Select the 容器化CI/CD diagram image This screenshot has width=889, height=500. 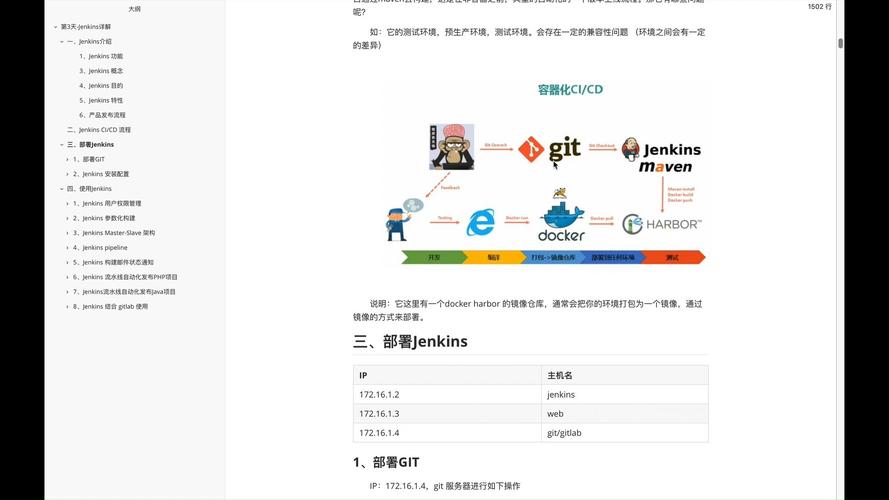tap(544, 173)
